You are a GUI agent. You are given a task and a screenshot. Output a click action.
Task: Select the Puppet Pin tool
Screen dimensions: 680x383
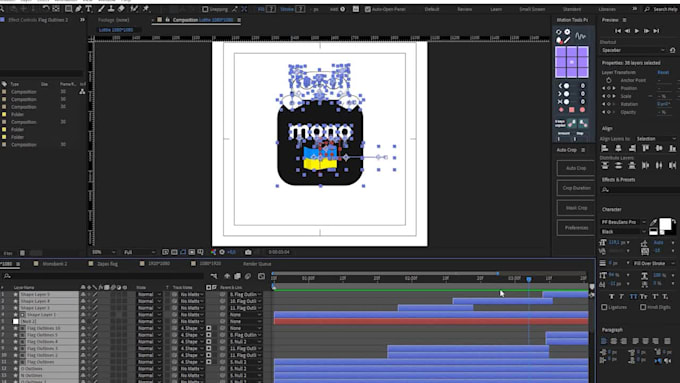[147, 9]
